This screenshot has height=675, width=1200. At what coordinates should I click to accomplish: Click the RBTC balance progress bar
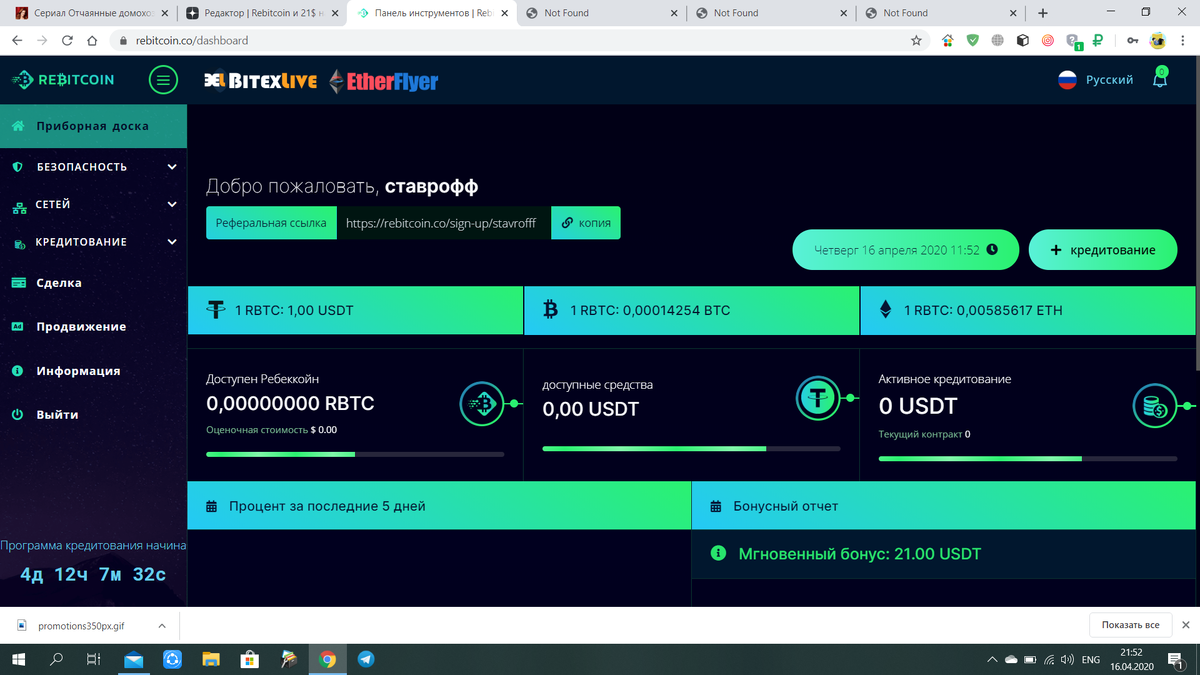[x=355, y=454]
